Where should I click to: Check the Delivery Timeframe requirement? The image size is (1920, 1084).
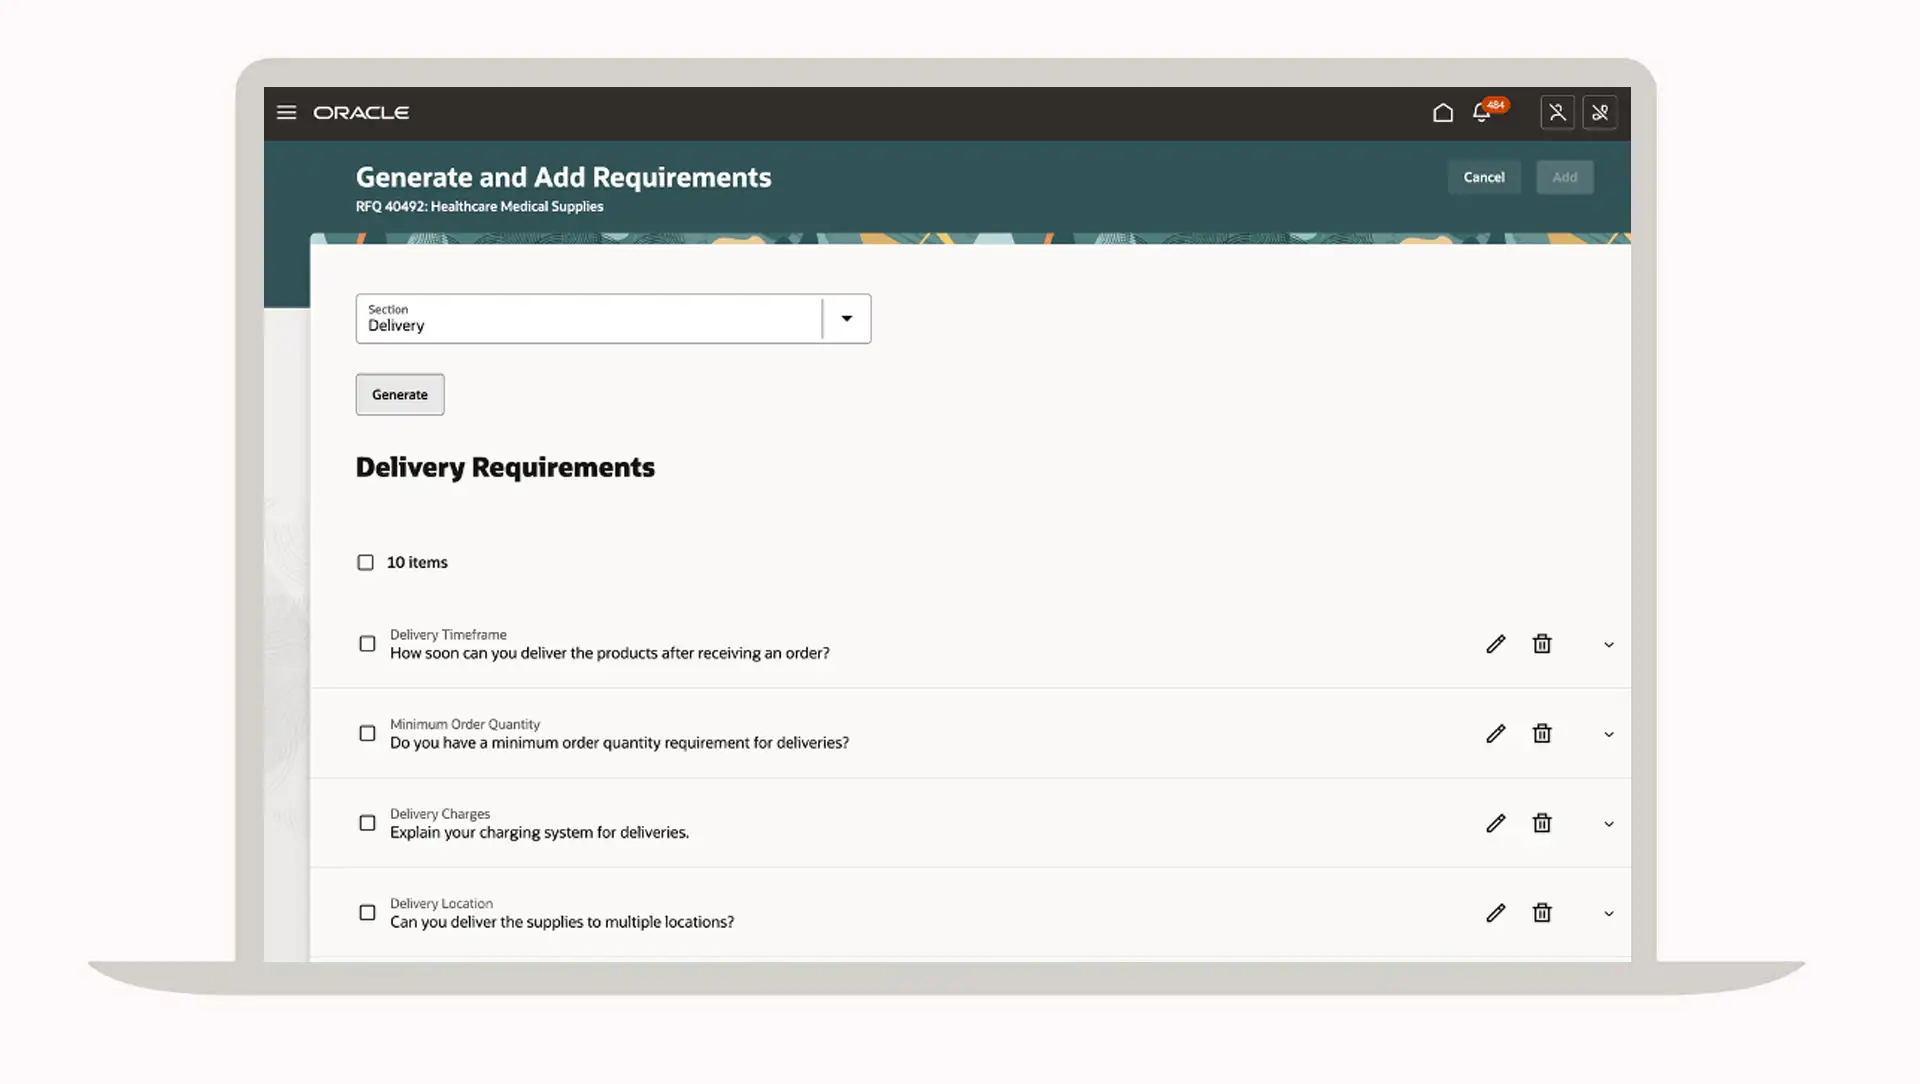tap(367, 644)
